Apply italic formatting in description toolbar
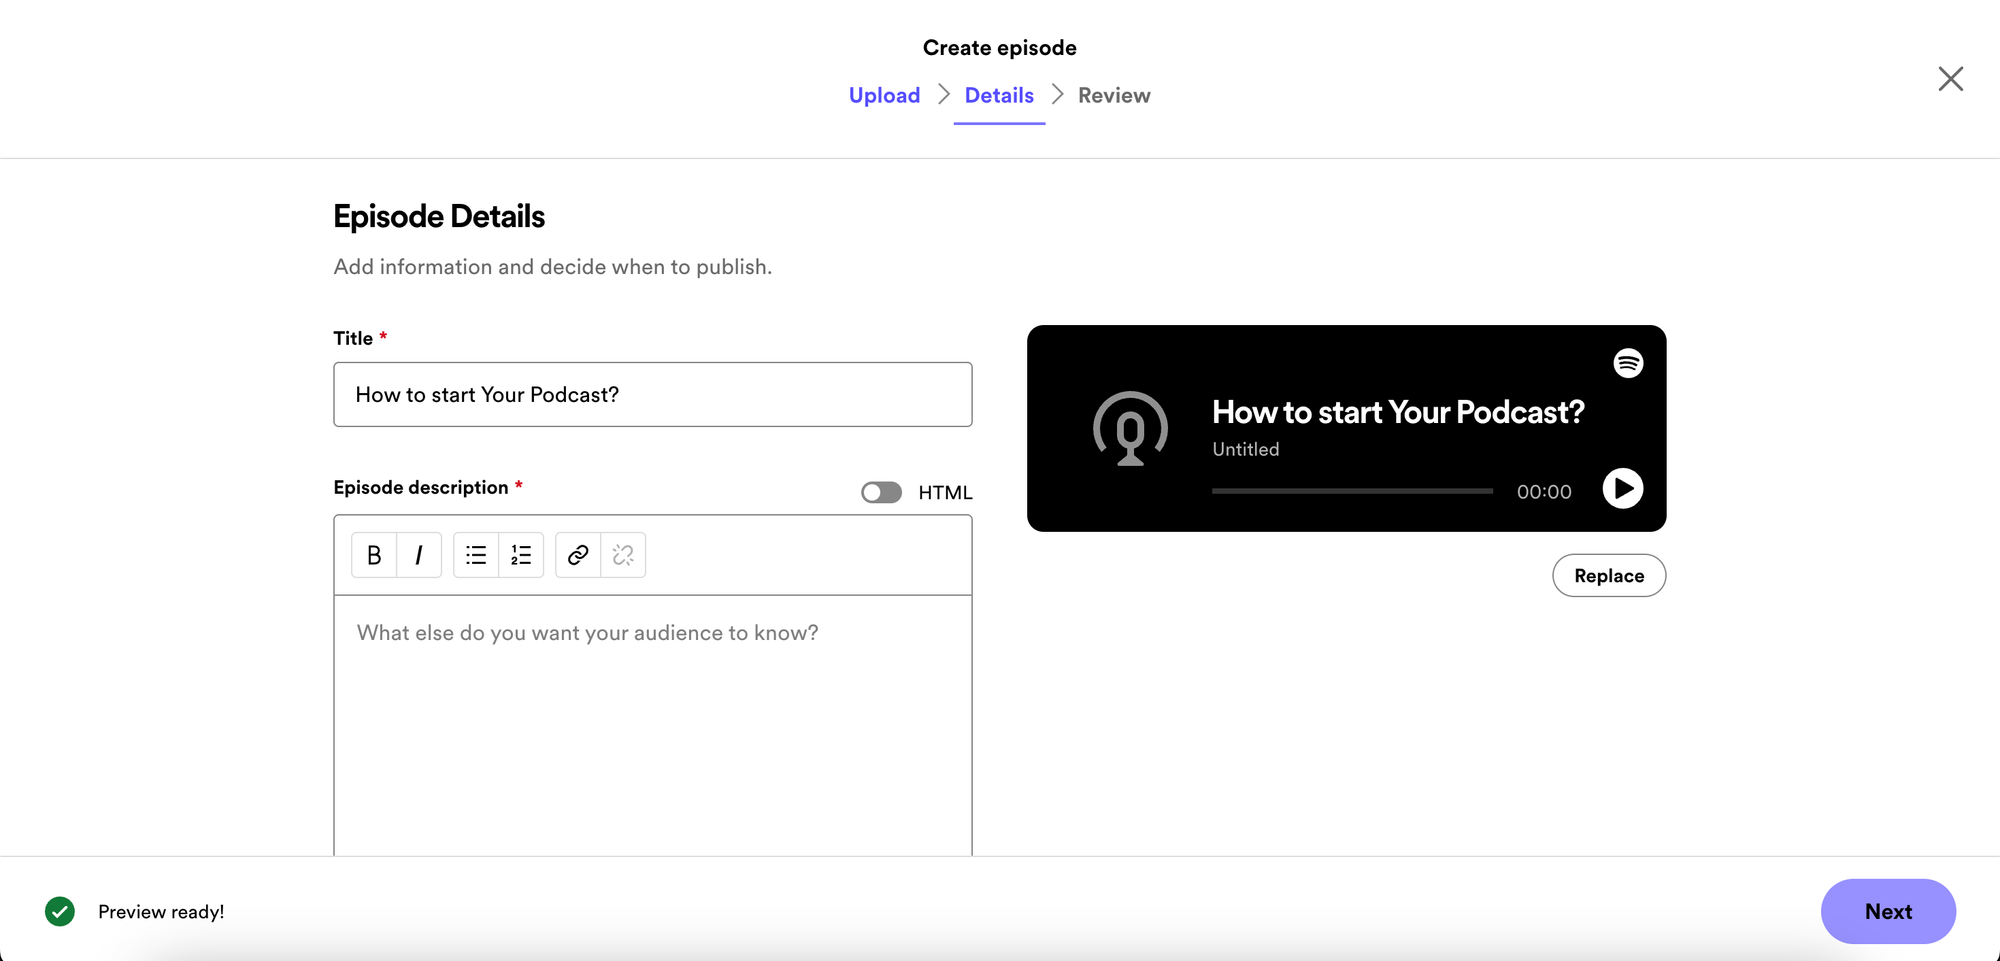Viewport: 2000px width, 961px height. (419, 555)
